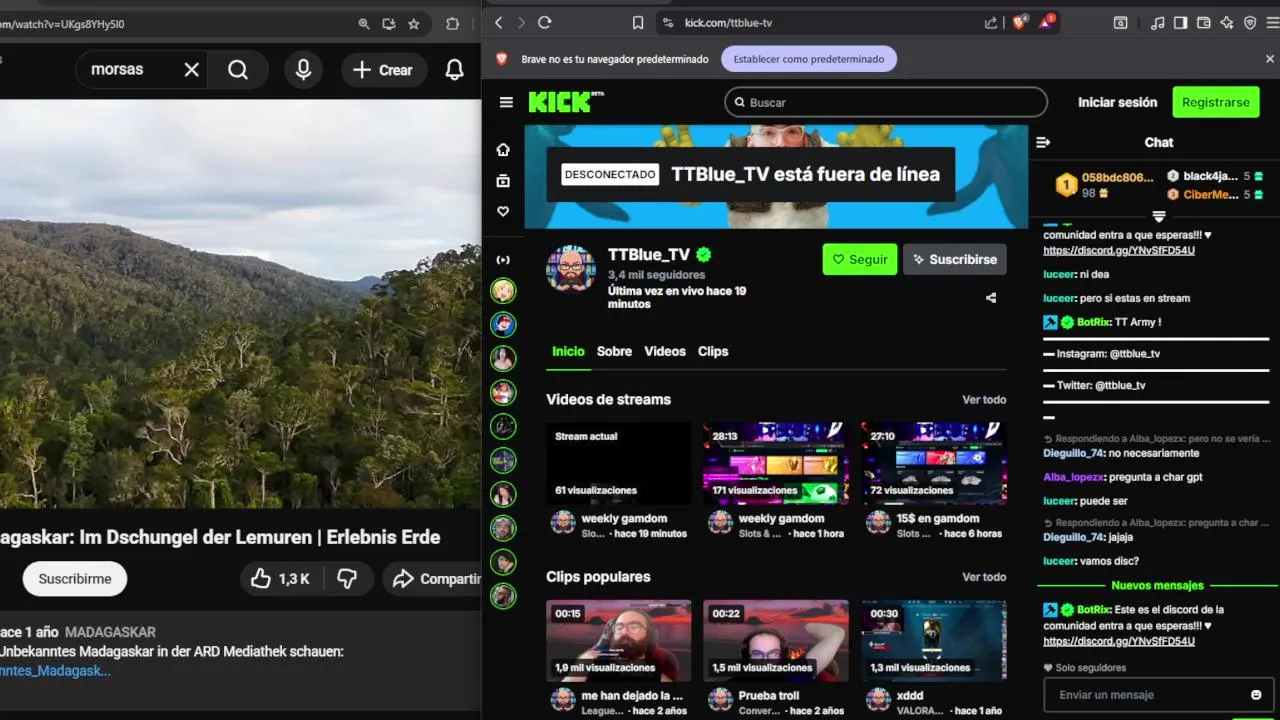Open extensions puzzle icon in left browser
1280x720 pixels.
(453, 24)
